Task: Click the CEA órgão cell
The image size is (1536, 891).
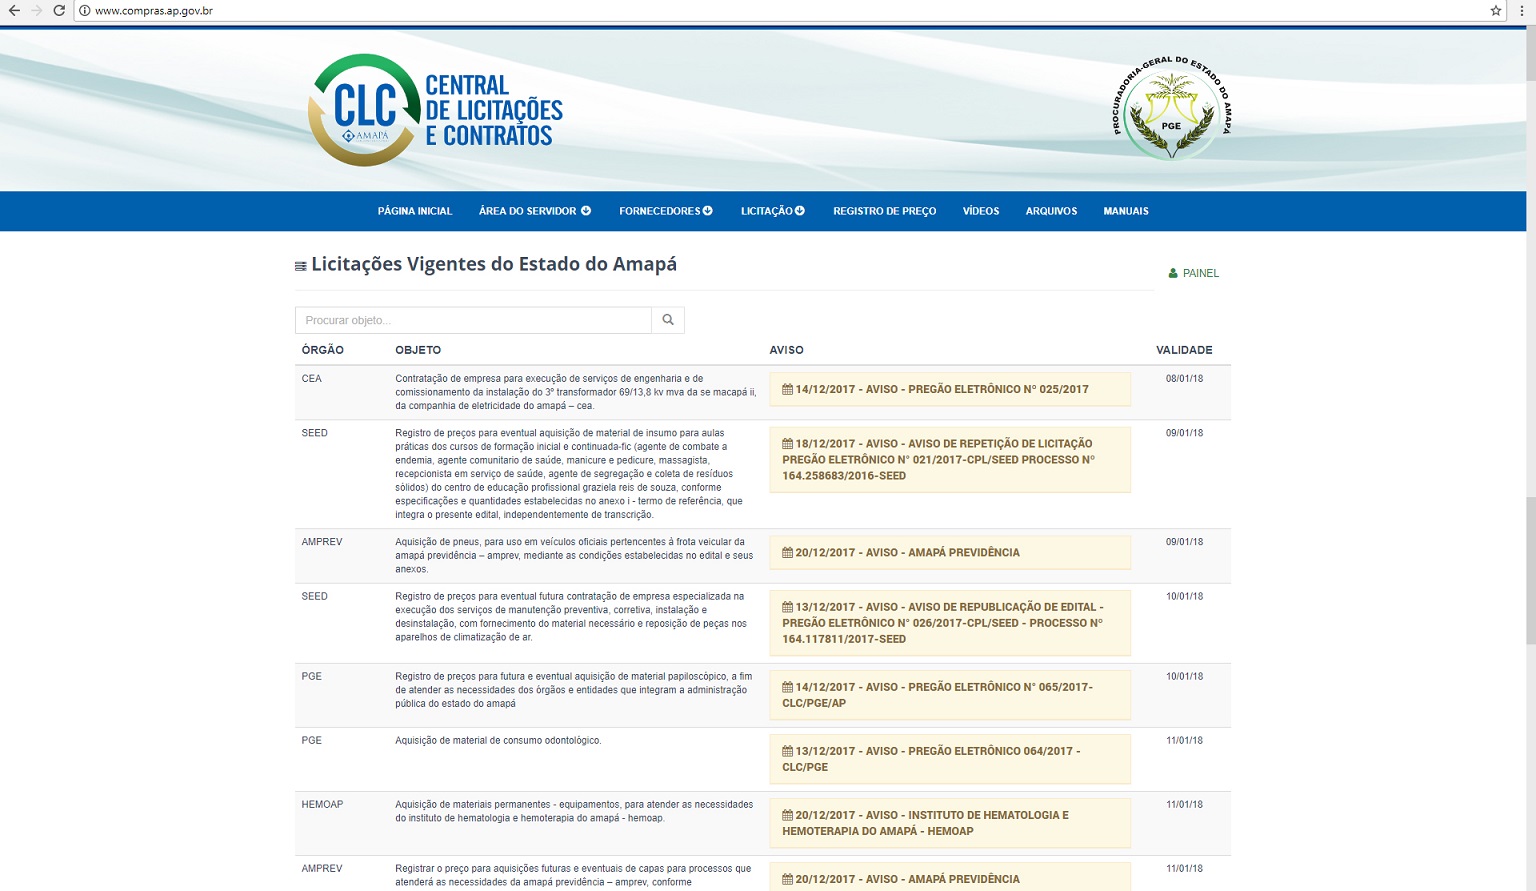Action: (x=312, y=379)
